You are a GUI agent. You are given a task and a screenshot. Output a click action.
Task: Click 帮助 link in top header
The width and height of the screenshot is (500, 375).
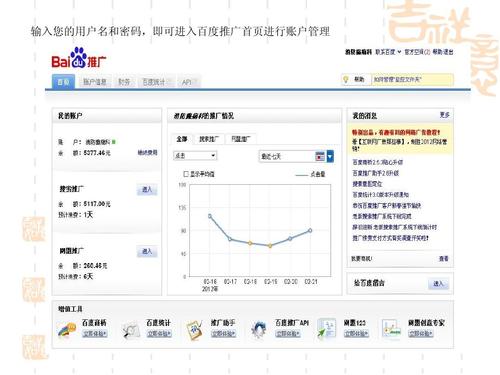[x=437, y=52]
